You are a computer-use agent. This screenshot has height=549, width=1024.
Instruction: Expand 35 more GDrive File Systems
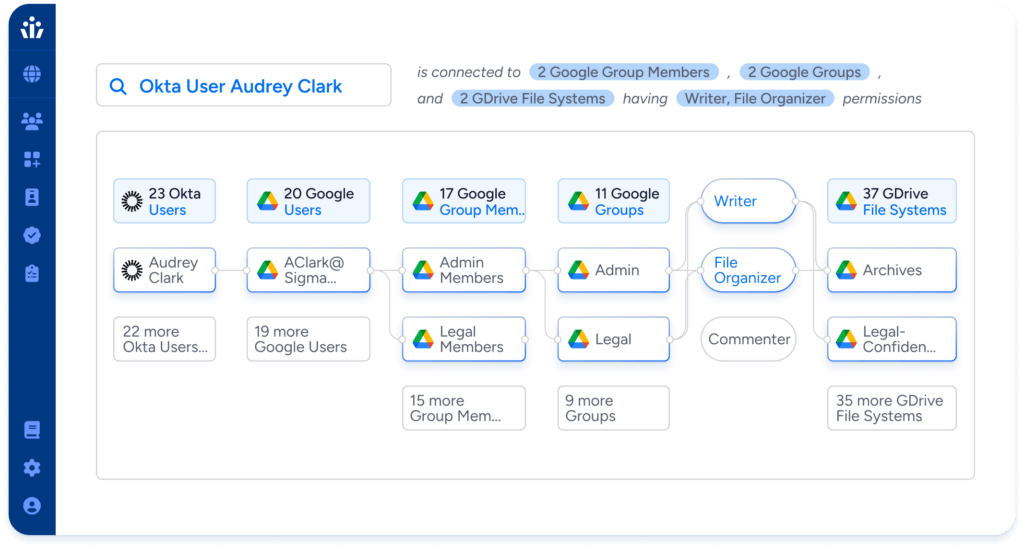[x=891, y=408]
